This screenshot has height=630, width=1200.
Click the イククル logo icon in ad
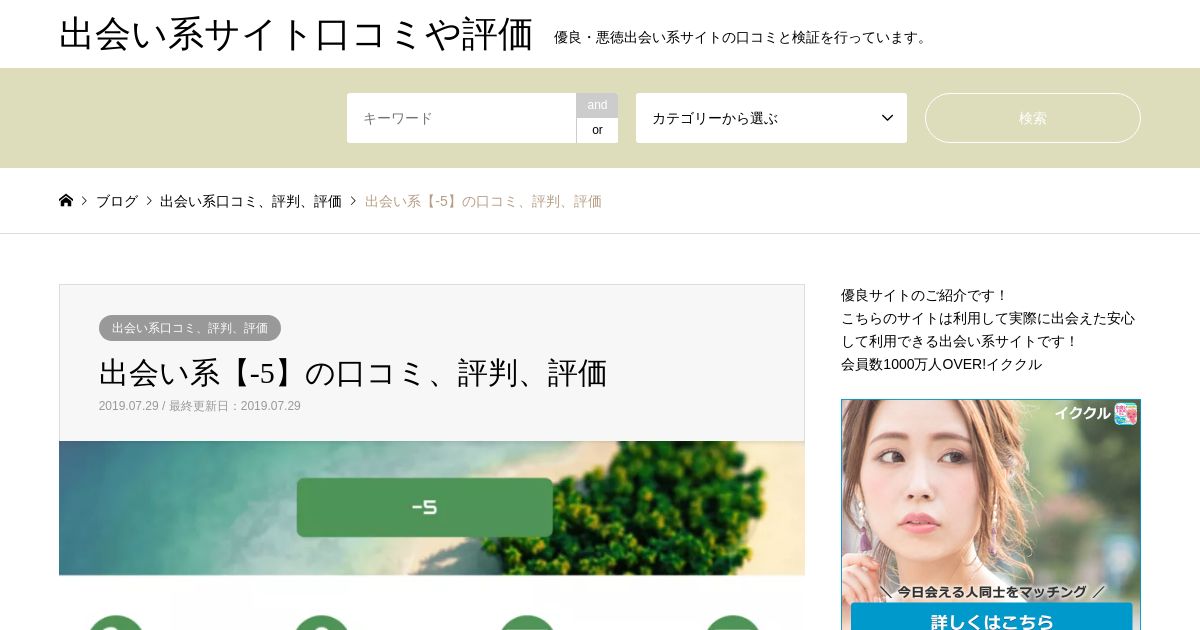click(1126, 414)
